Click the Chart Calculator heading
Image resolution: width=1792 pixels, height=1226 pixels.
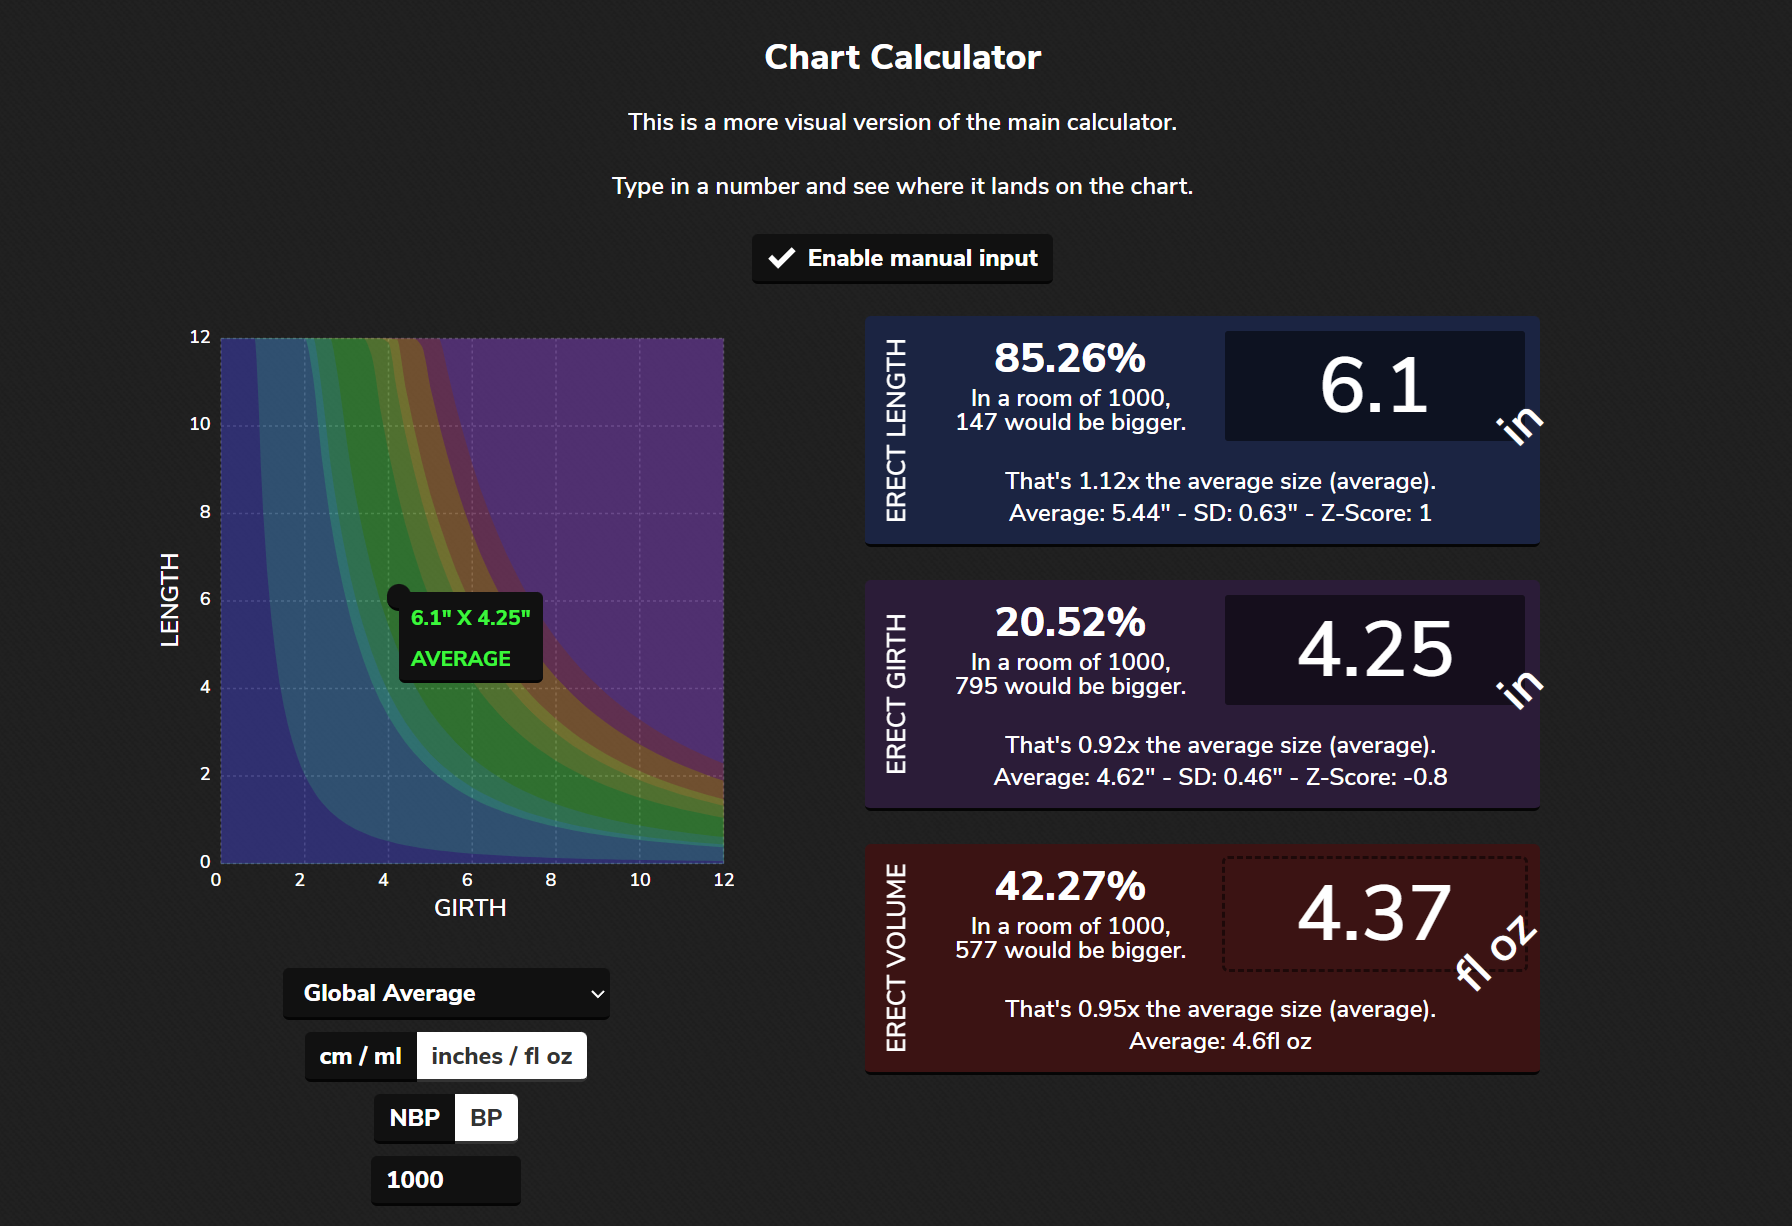[x=902, y=57]
